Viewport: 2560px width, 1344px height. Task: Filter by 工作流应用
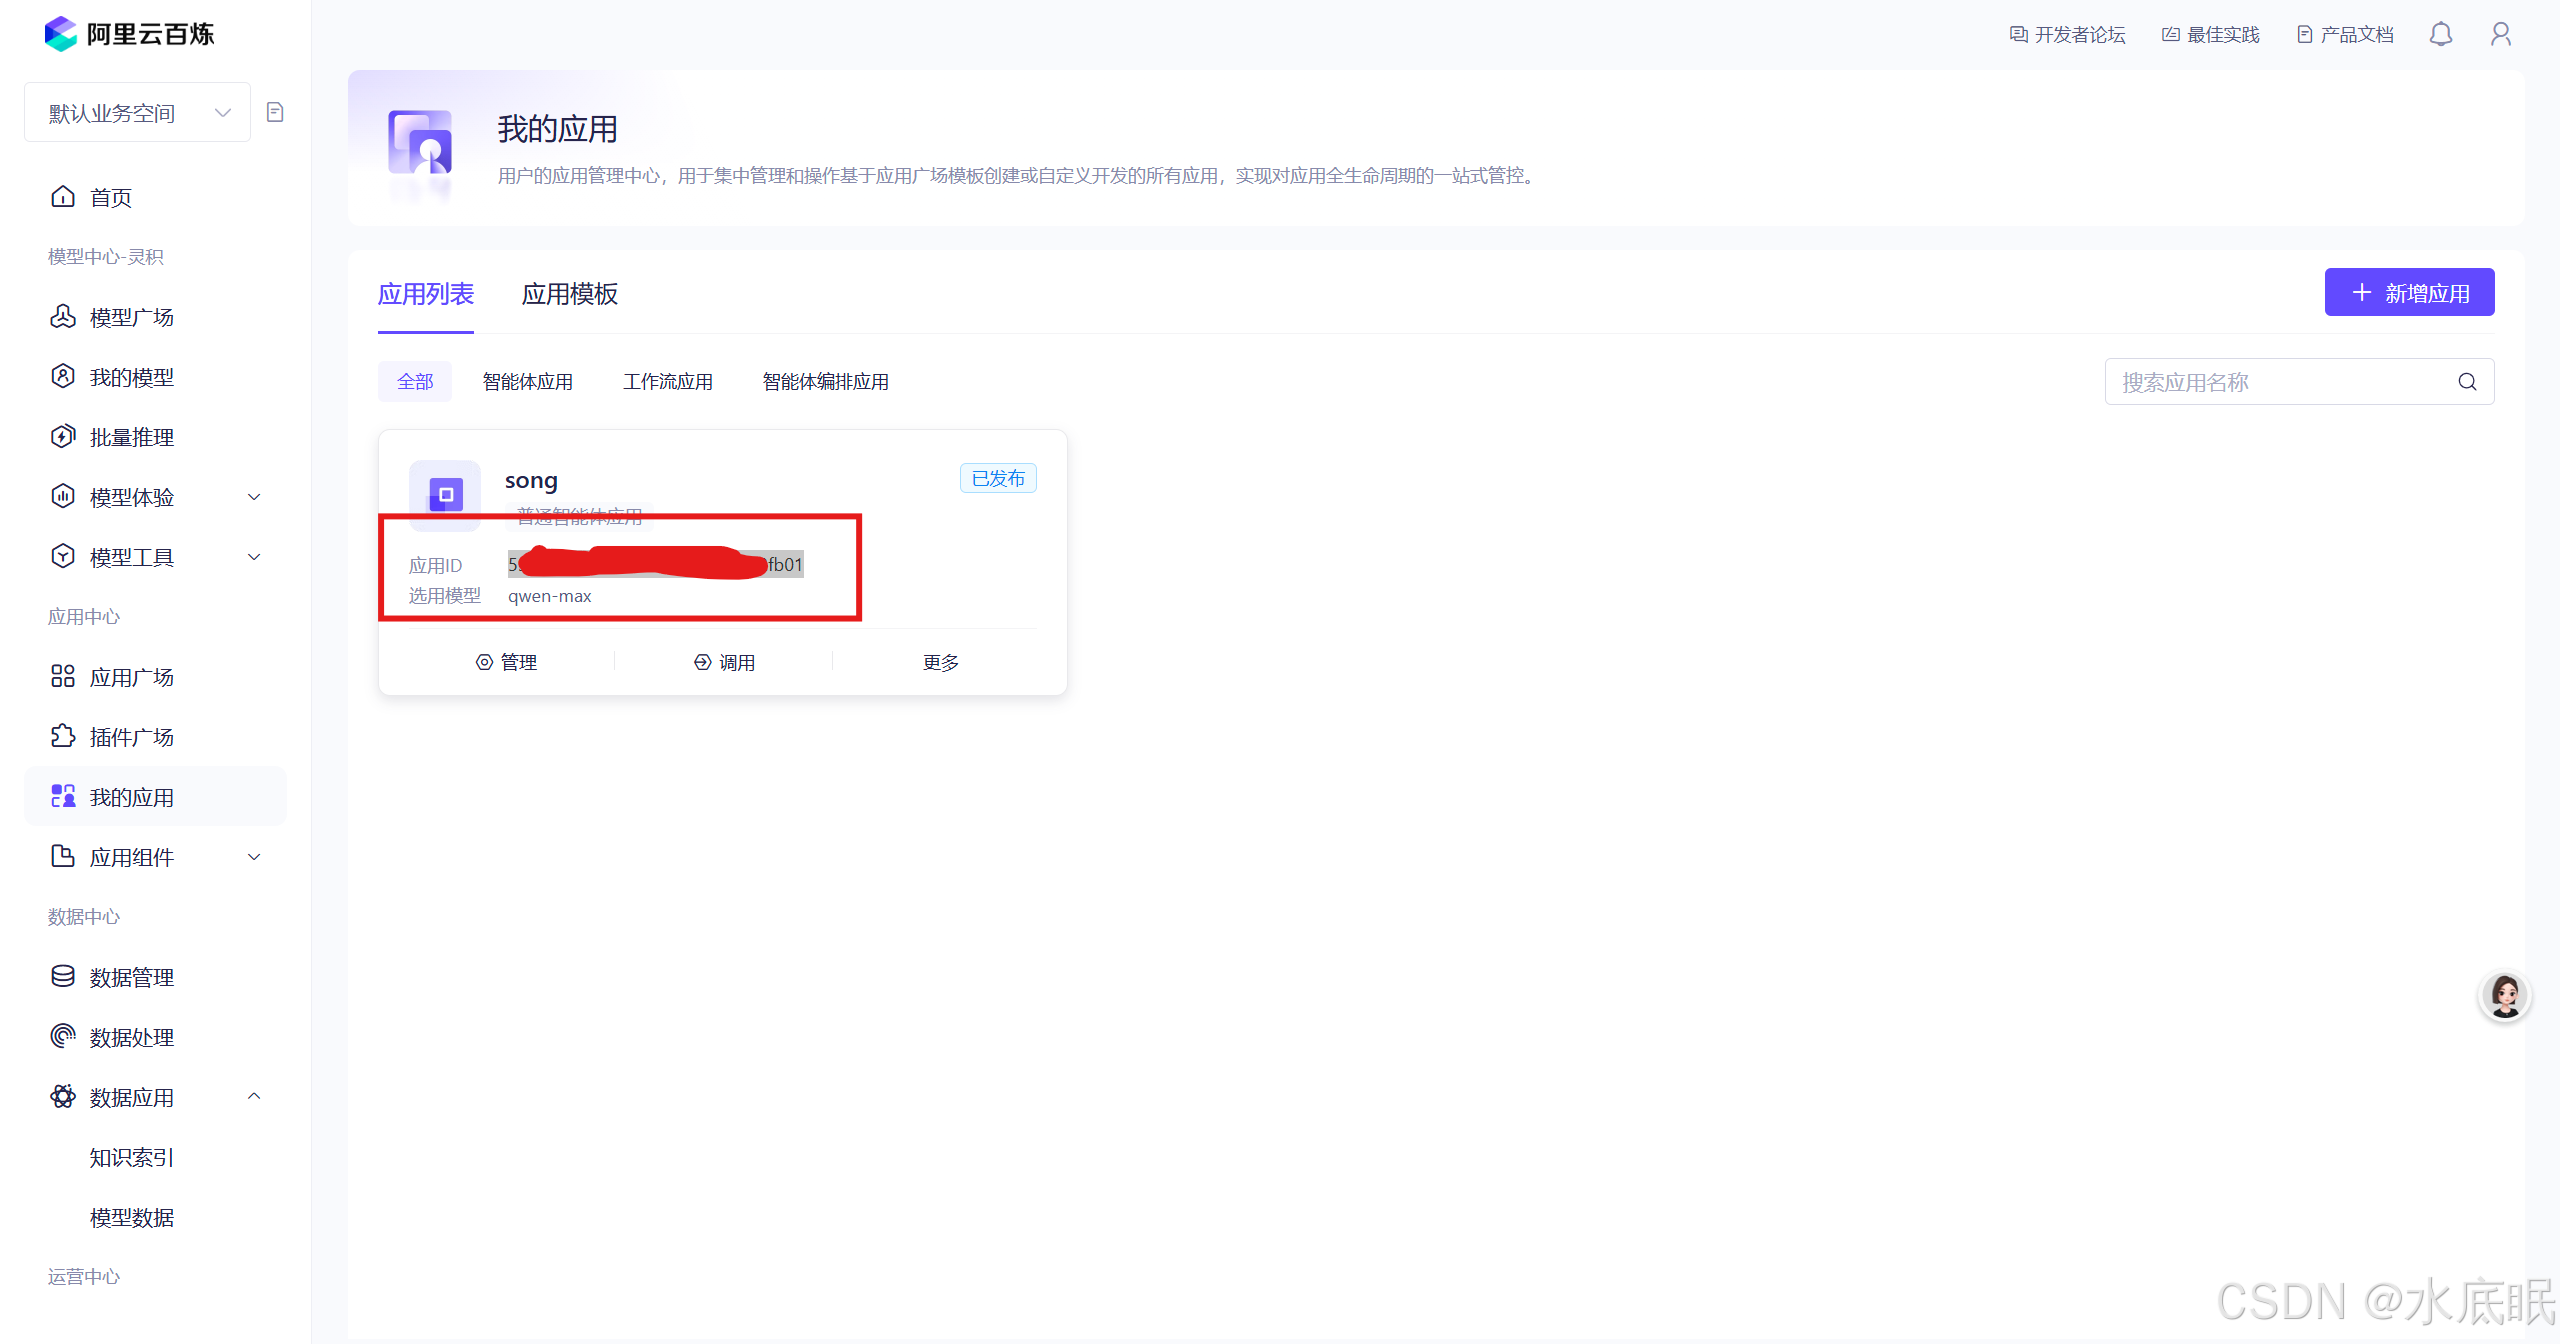667,382
